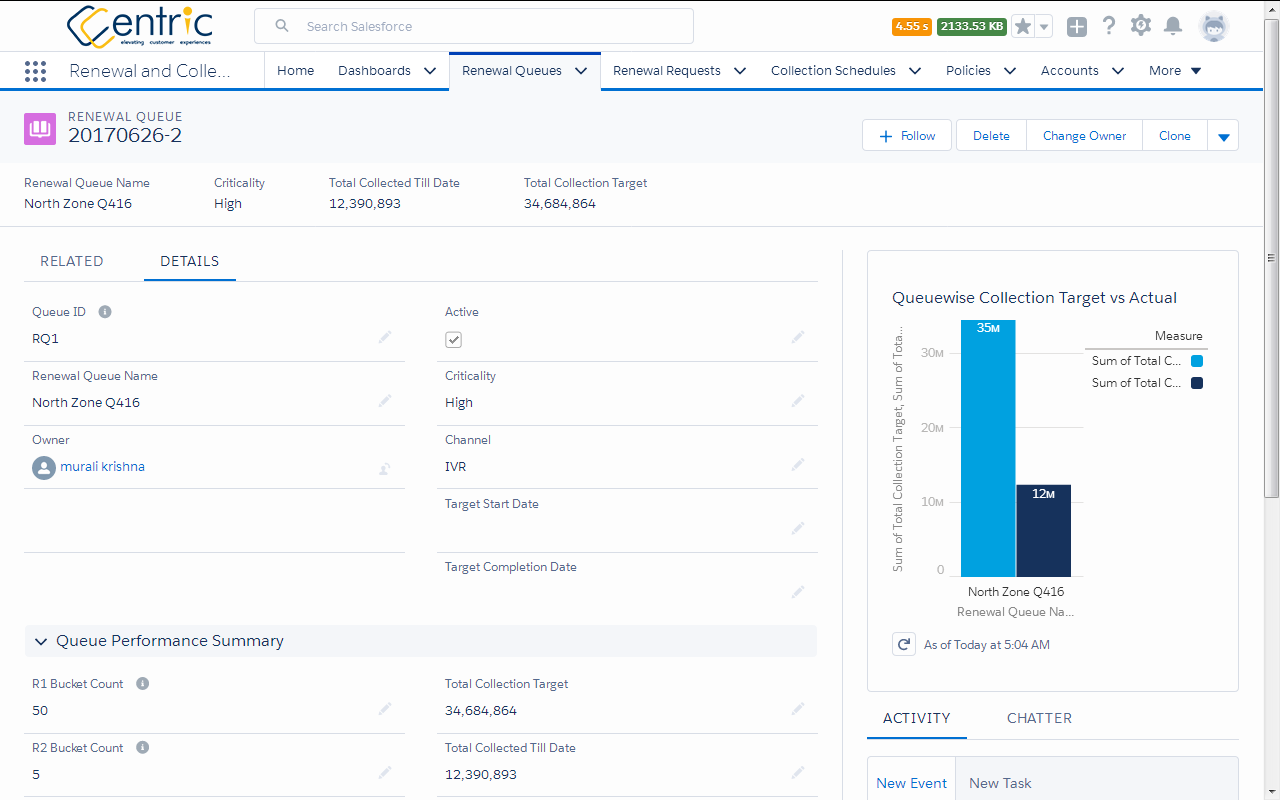Toggle the Active checkbox
Image resolution: width=1280 pixels, height=800 pixels.
click(454, 340)
